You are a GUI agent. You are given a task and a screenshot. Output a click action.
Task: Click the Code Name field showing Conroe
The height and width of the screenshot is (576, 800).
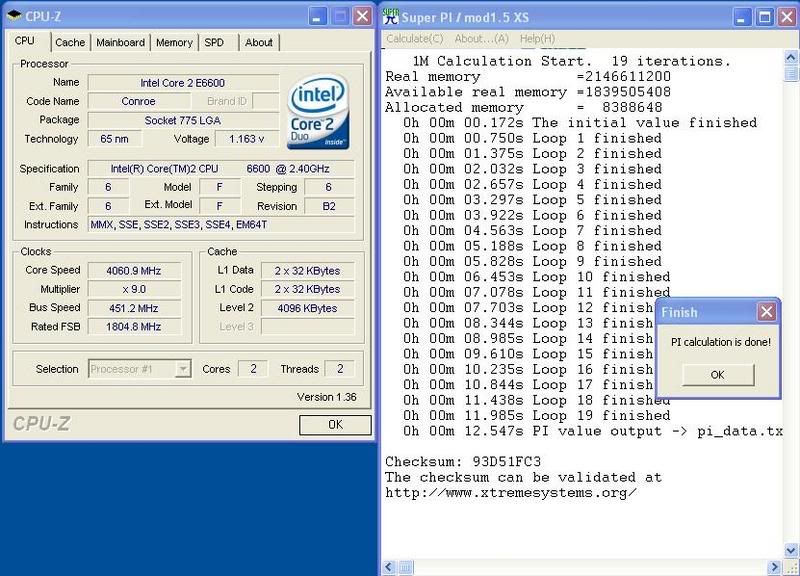click(x=138, y=101)
